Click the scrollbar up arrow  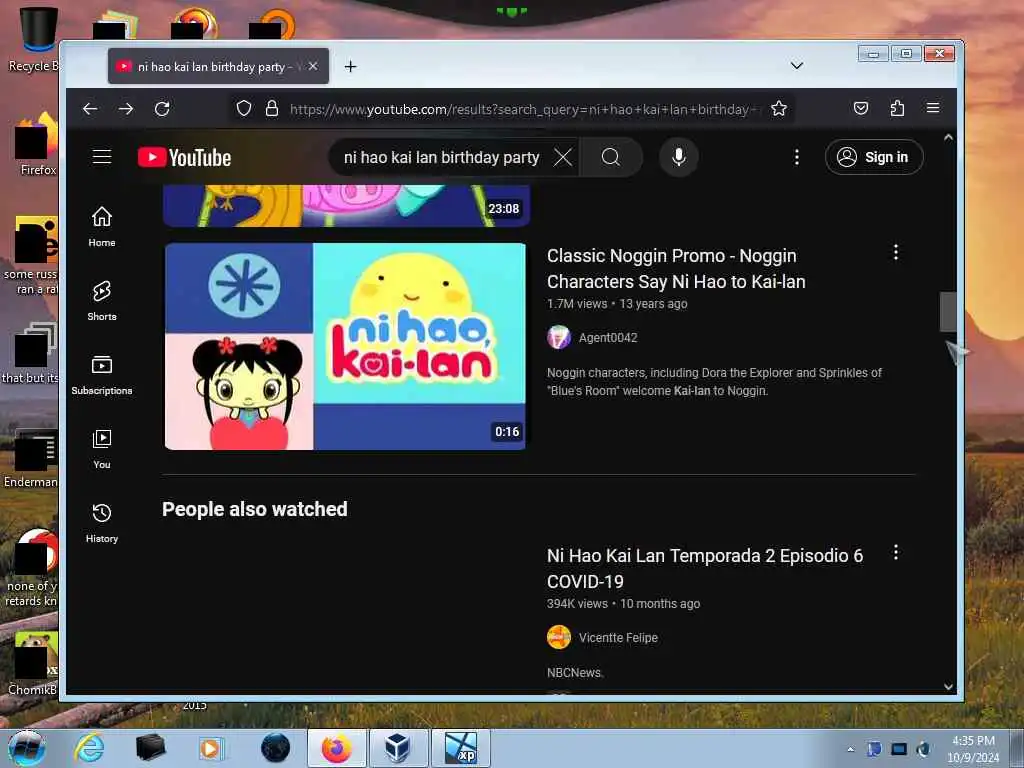click(948, 138)
